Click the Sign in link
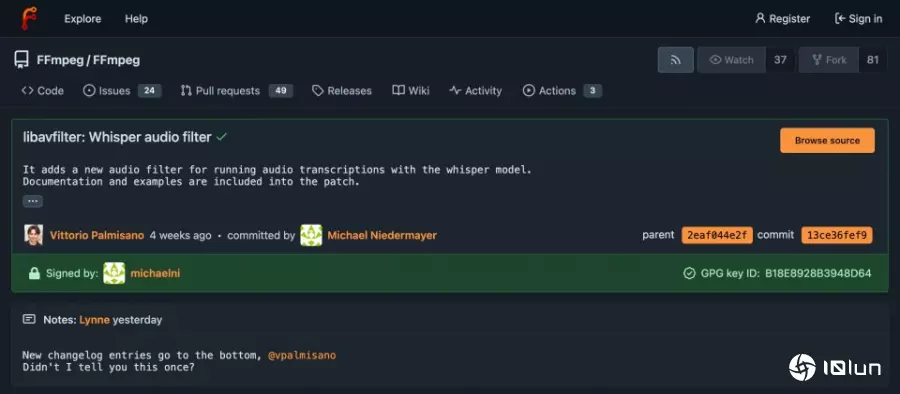 click(x=858, y=19)
